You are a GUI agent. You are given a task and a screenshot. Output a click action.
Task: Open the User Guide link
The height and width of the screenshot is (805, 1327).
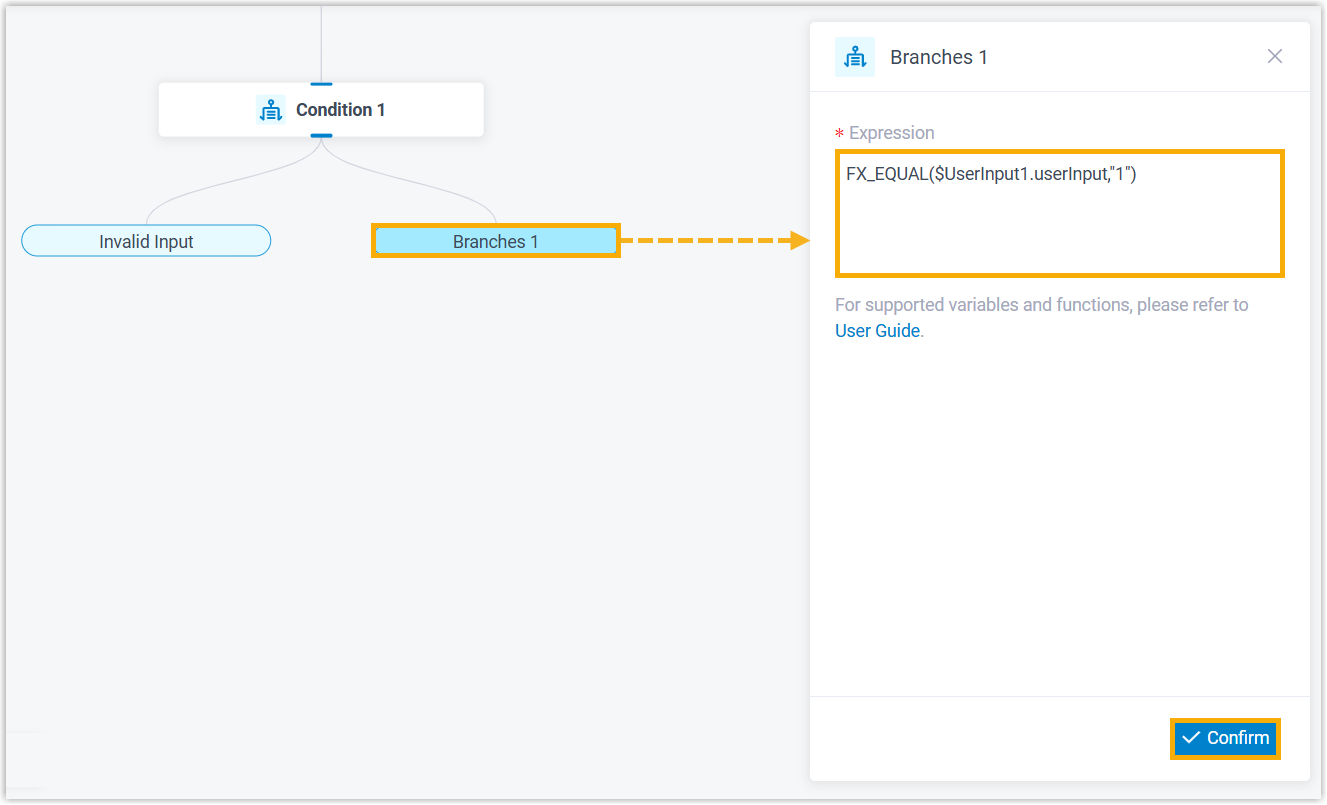pos(877,331)
